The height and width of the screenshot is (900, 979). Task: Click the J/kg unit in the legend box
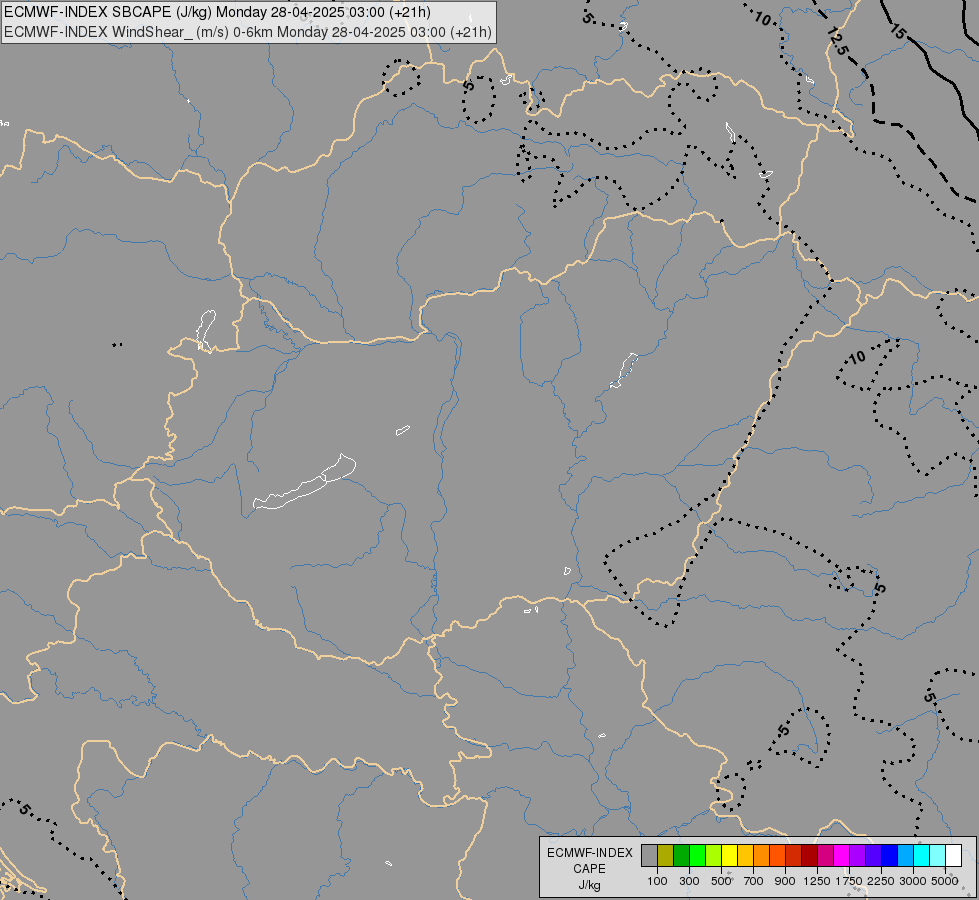pos(589,885)
